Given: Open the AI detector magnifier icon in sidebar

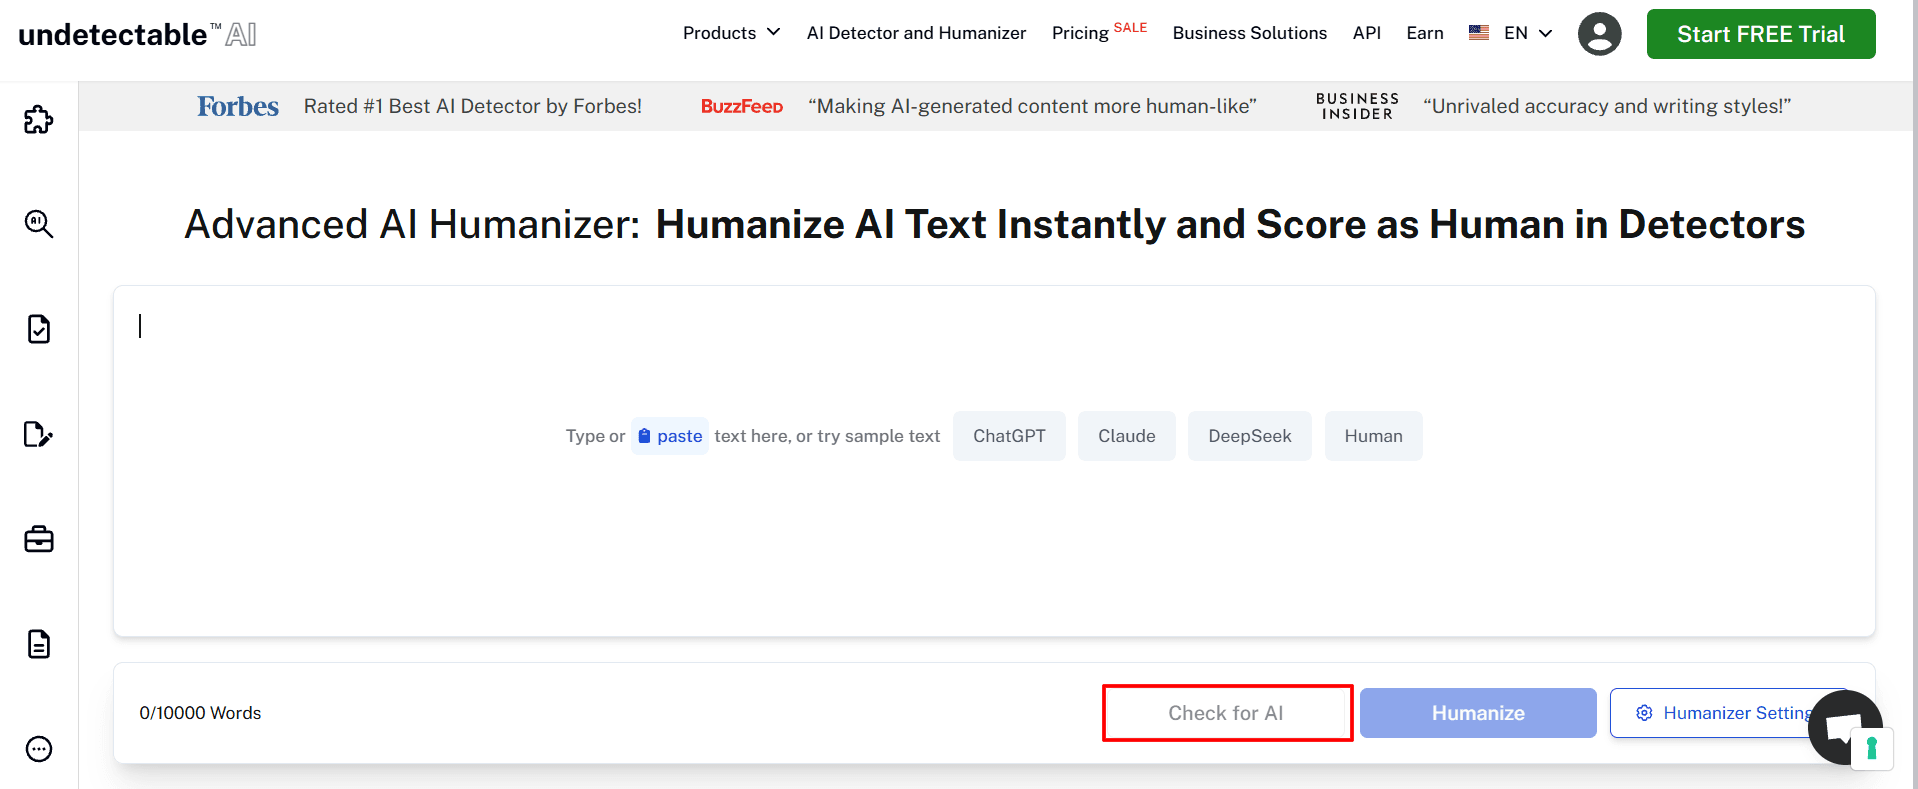Looking at the screenshot, I should click(x=38, y=224).
